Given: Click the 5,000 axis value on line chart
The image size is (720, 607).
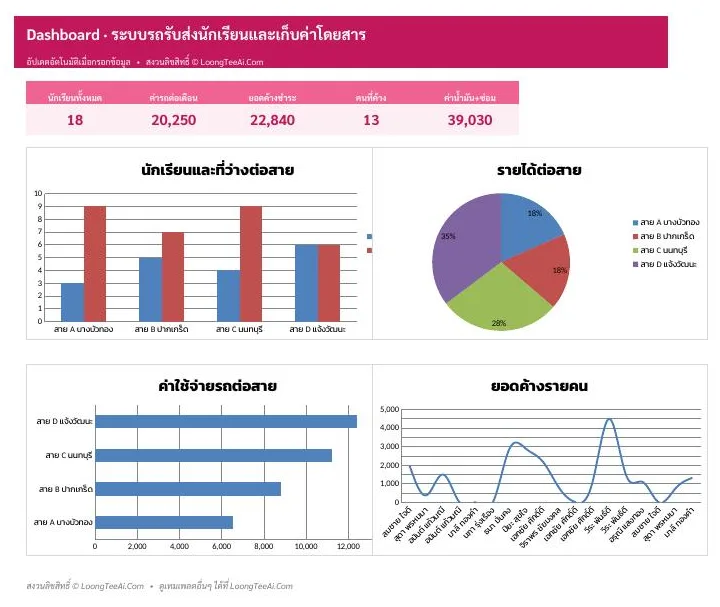Looking at the screenshot, I should point(390,409).
